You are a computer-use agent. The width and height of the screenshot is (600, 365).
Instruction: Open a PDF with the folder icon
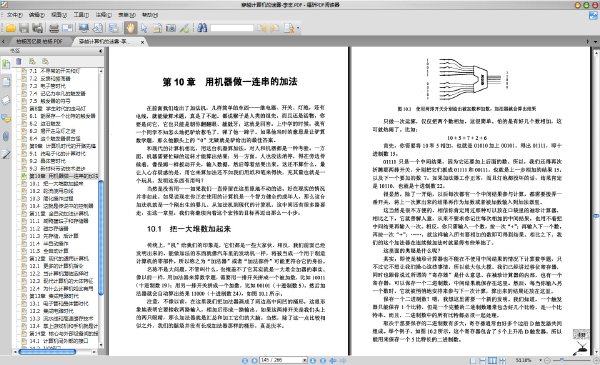point(10,28)
